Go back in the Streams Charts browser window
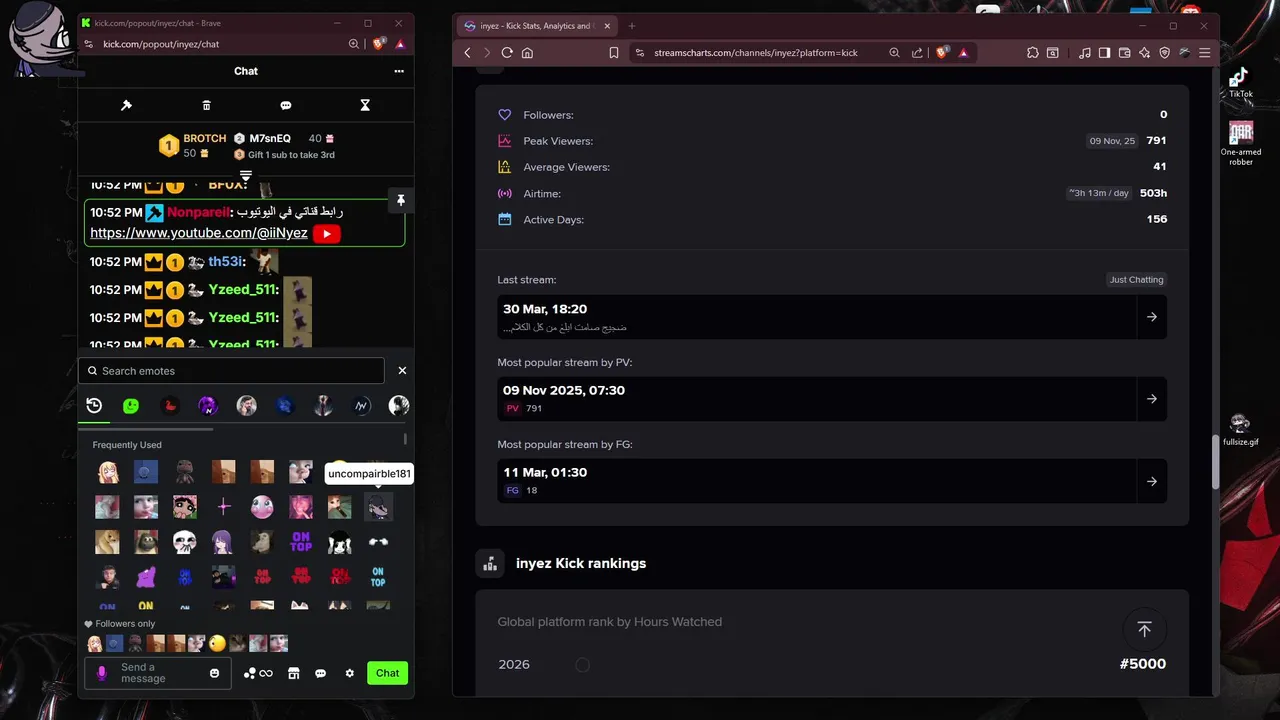Viewport: 1280px width, 720px height. click(467, 53)
